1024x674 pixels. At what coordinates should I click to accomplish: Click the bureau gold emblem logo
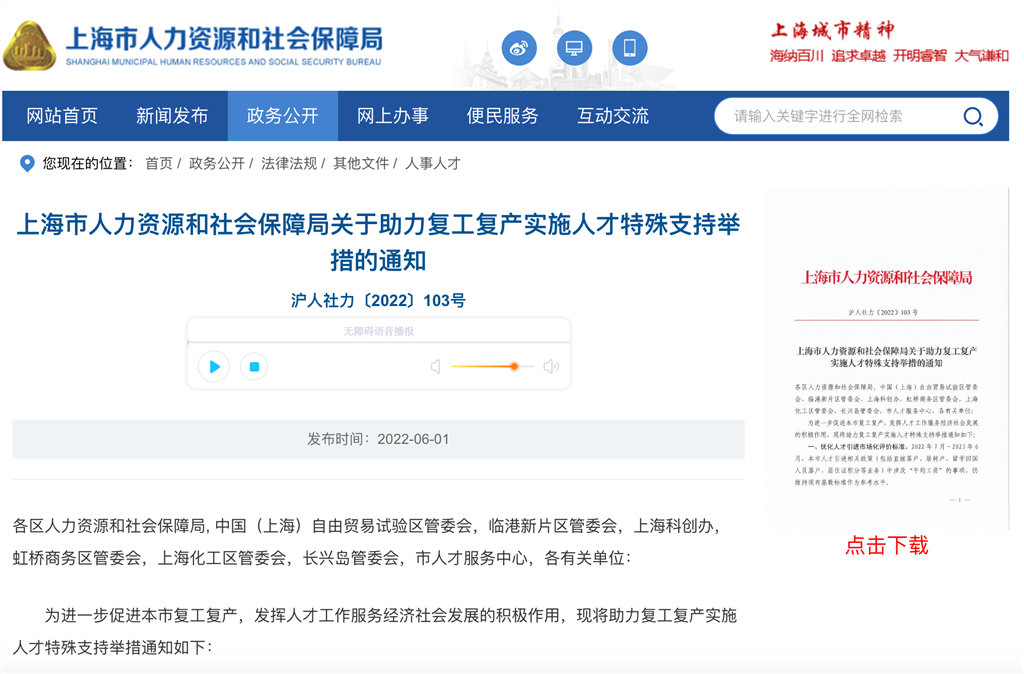29,46
